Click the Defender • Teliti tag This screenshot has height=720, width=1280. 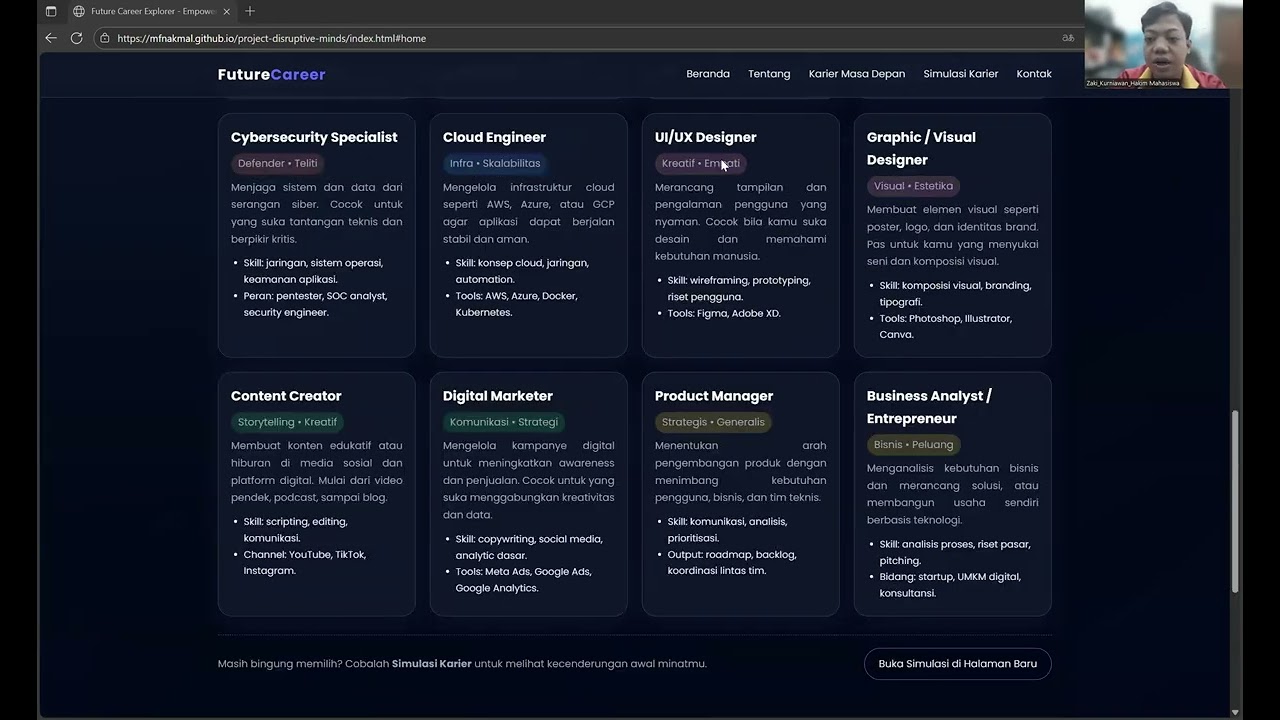[x=277, y=163]
